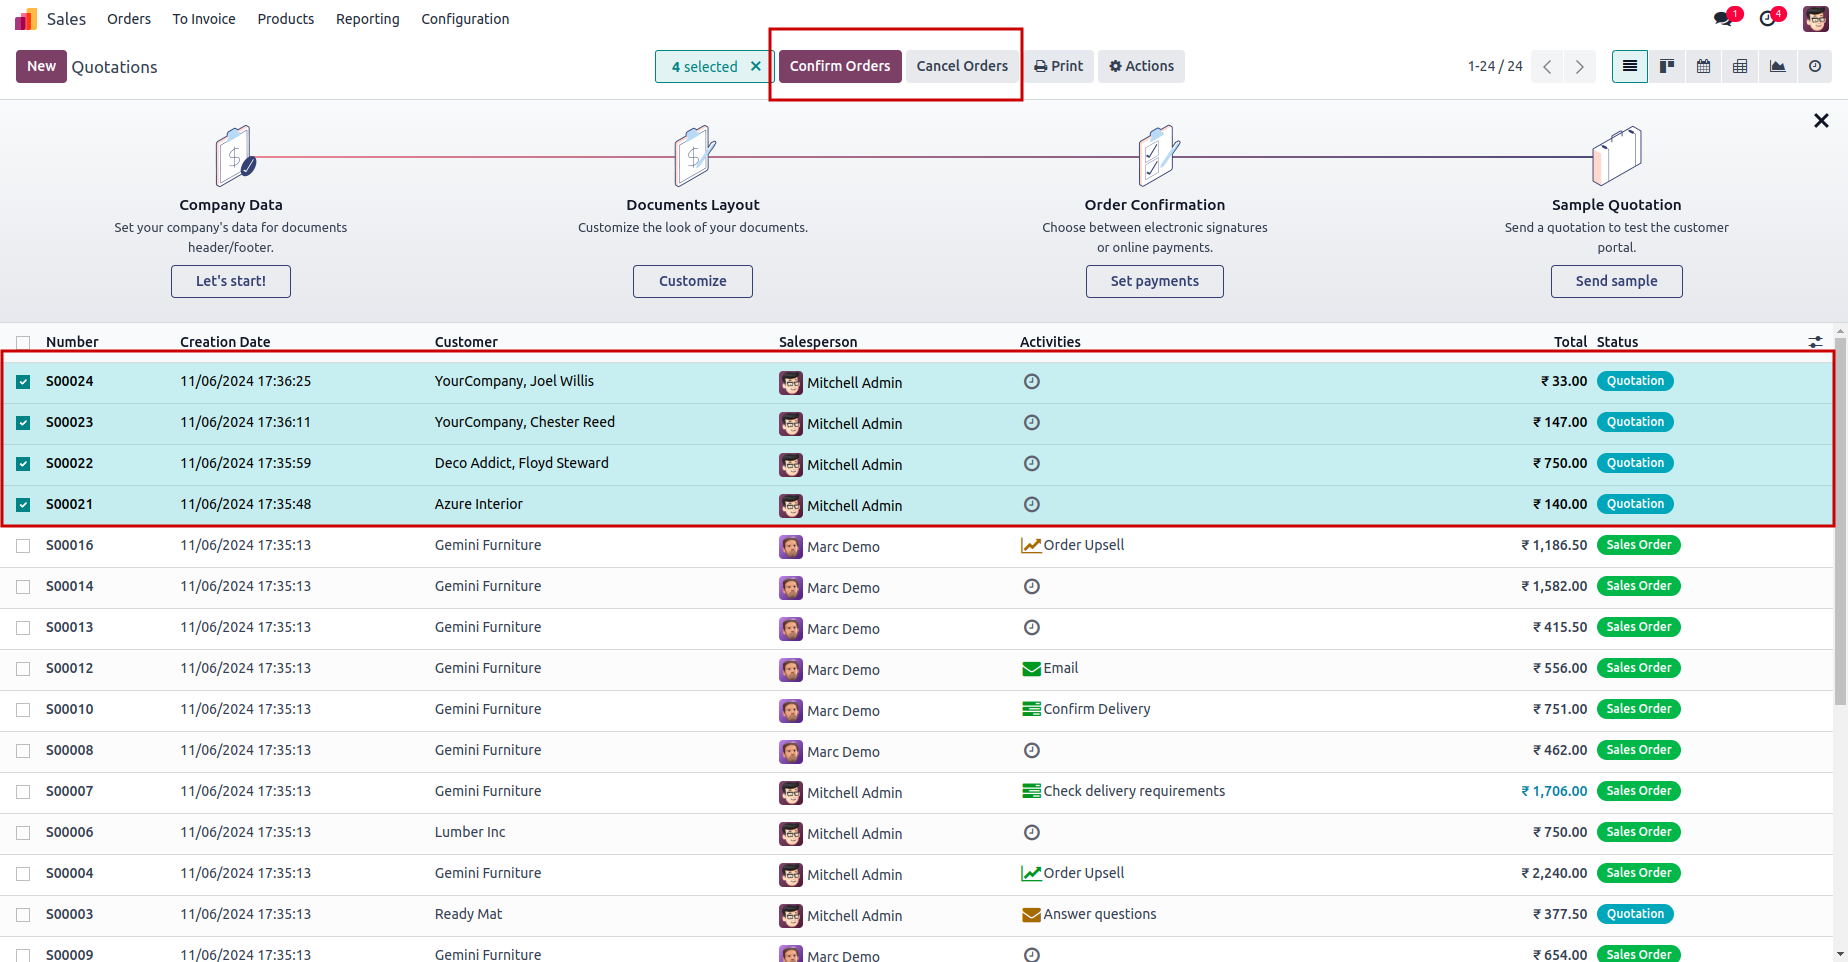The image size is (1848, 962).
Task: Click Send sample button
Action: click(1617, 281)
